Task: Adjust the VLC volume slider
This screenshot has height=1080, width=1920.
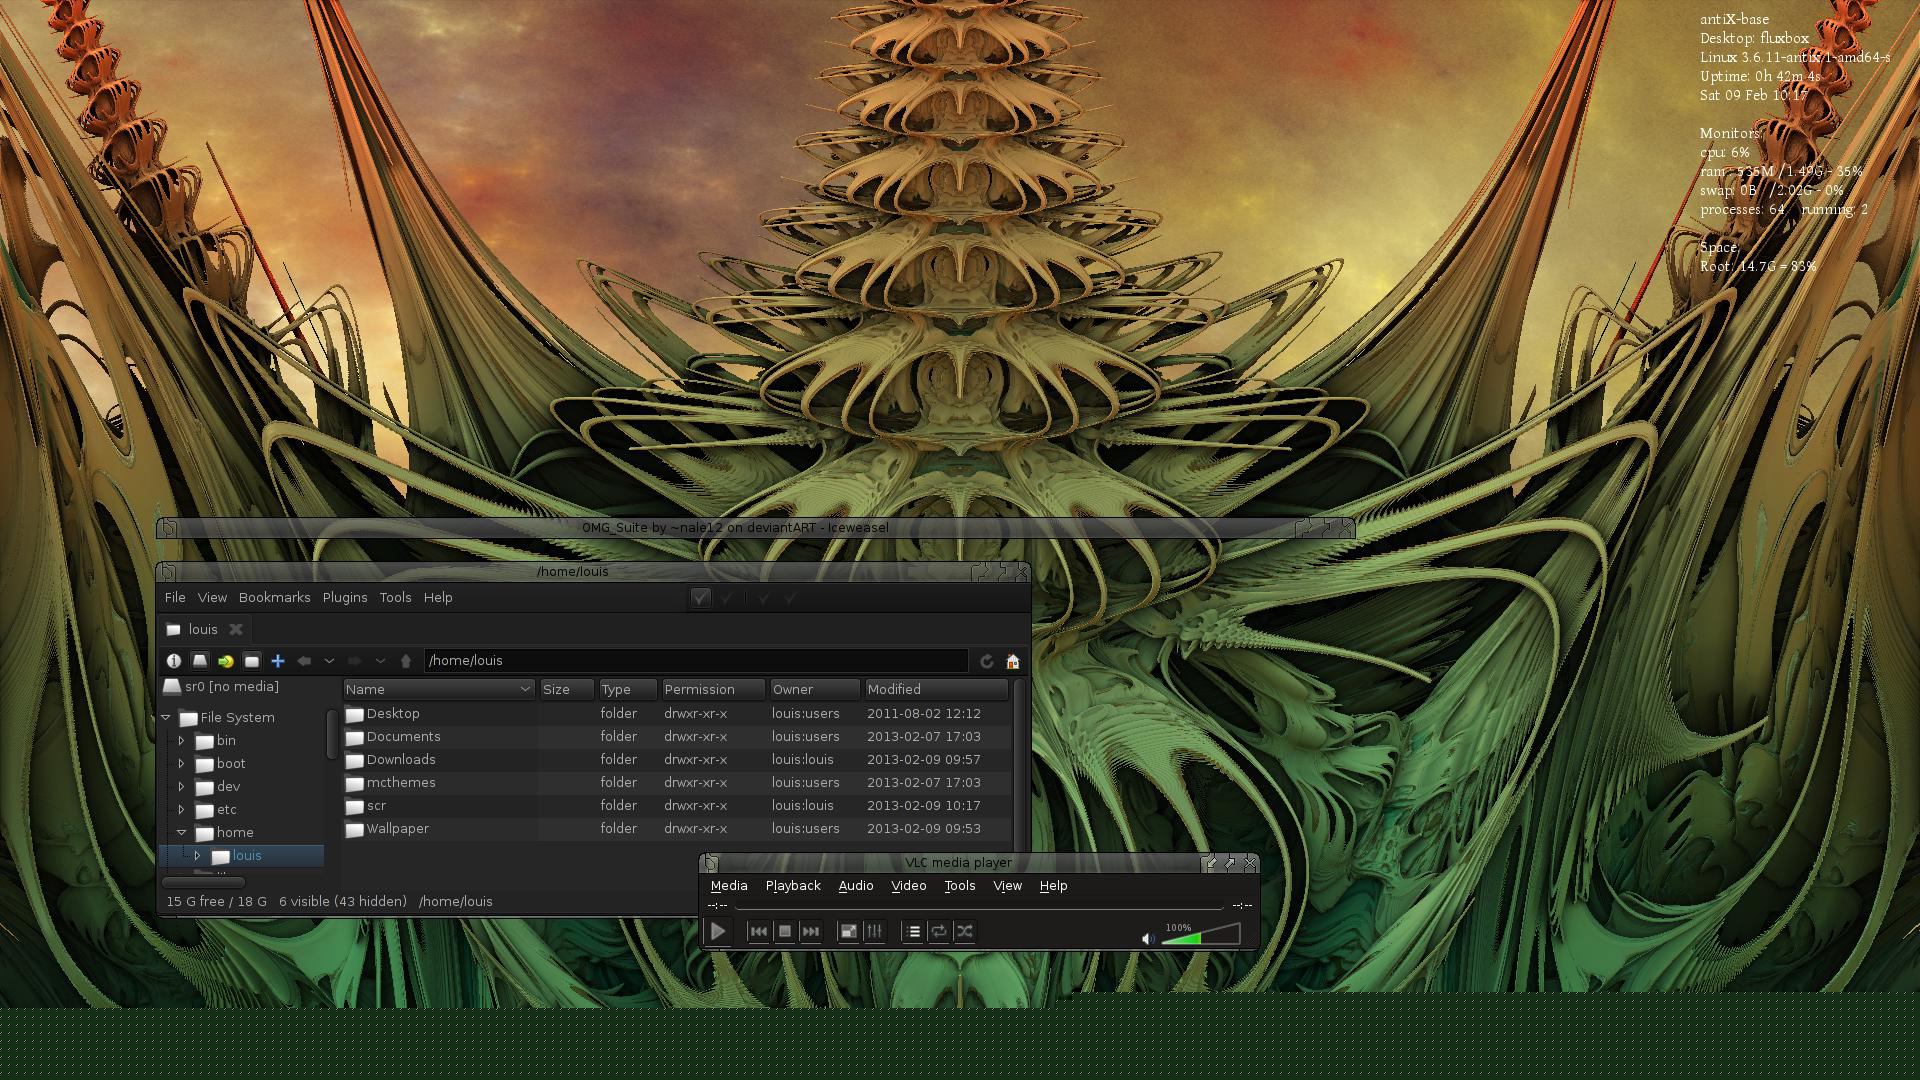Action: (1200, 936)
